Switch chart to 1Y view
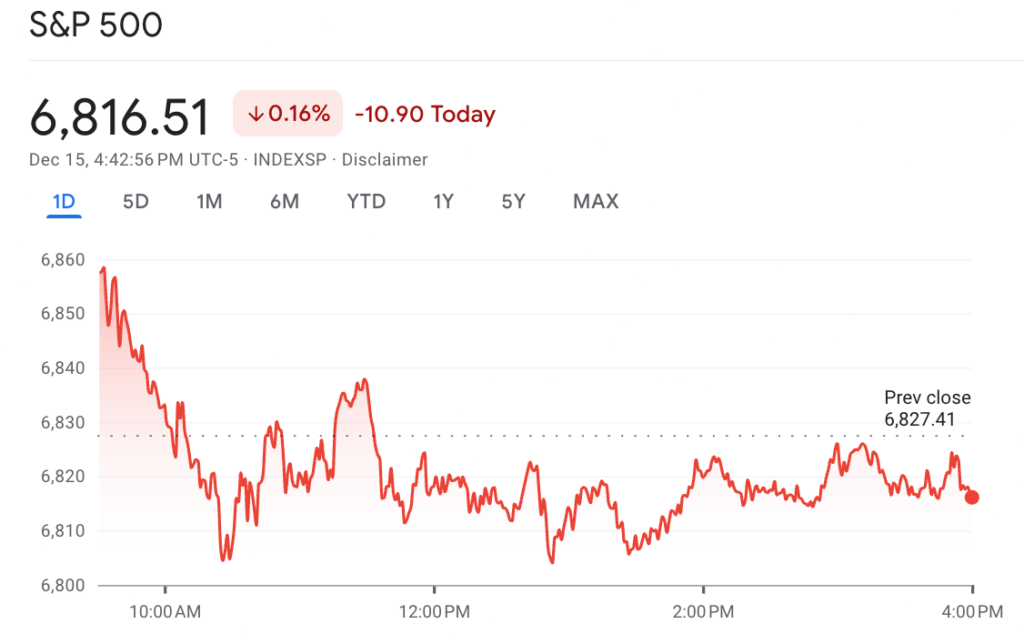This screenshot has width=1024, height=644. point(443,202)
